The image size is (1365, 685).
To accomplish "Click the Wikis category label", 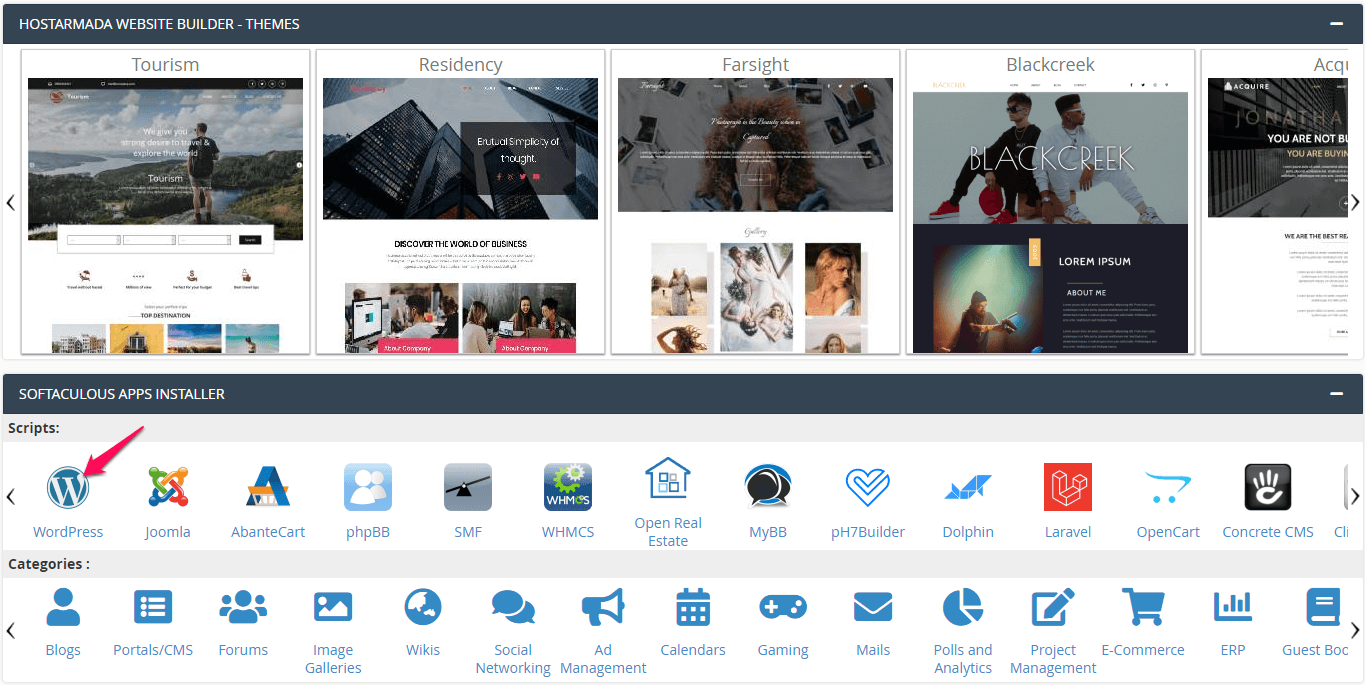I will pos(423,650).
